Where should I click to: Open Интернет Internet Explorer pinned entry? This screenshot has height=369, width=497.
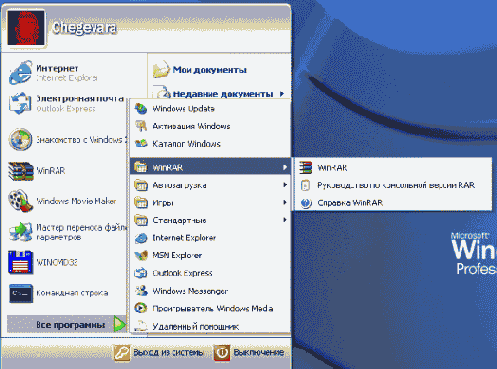(x=67, y=73)
